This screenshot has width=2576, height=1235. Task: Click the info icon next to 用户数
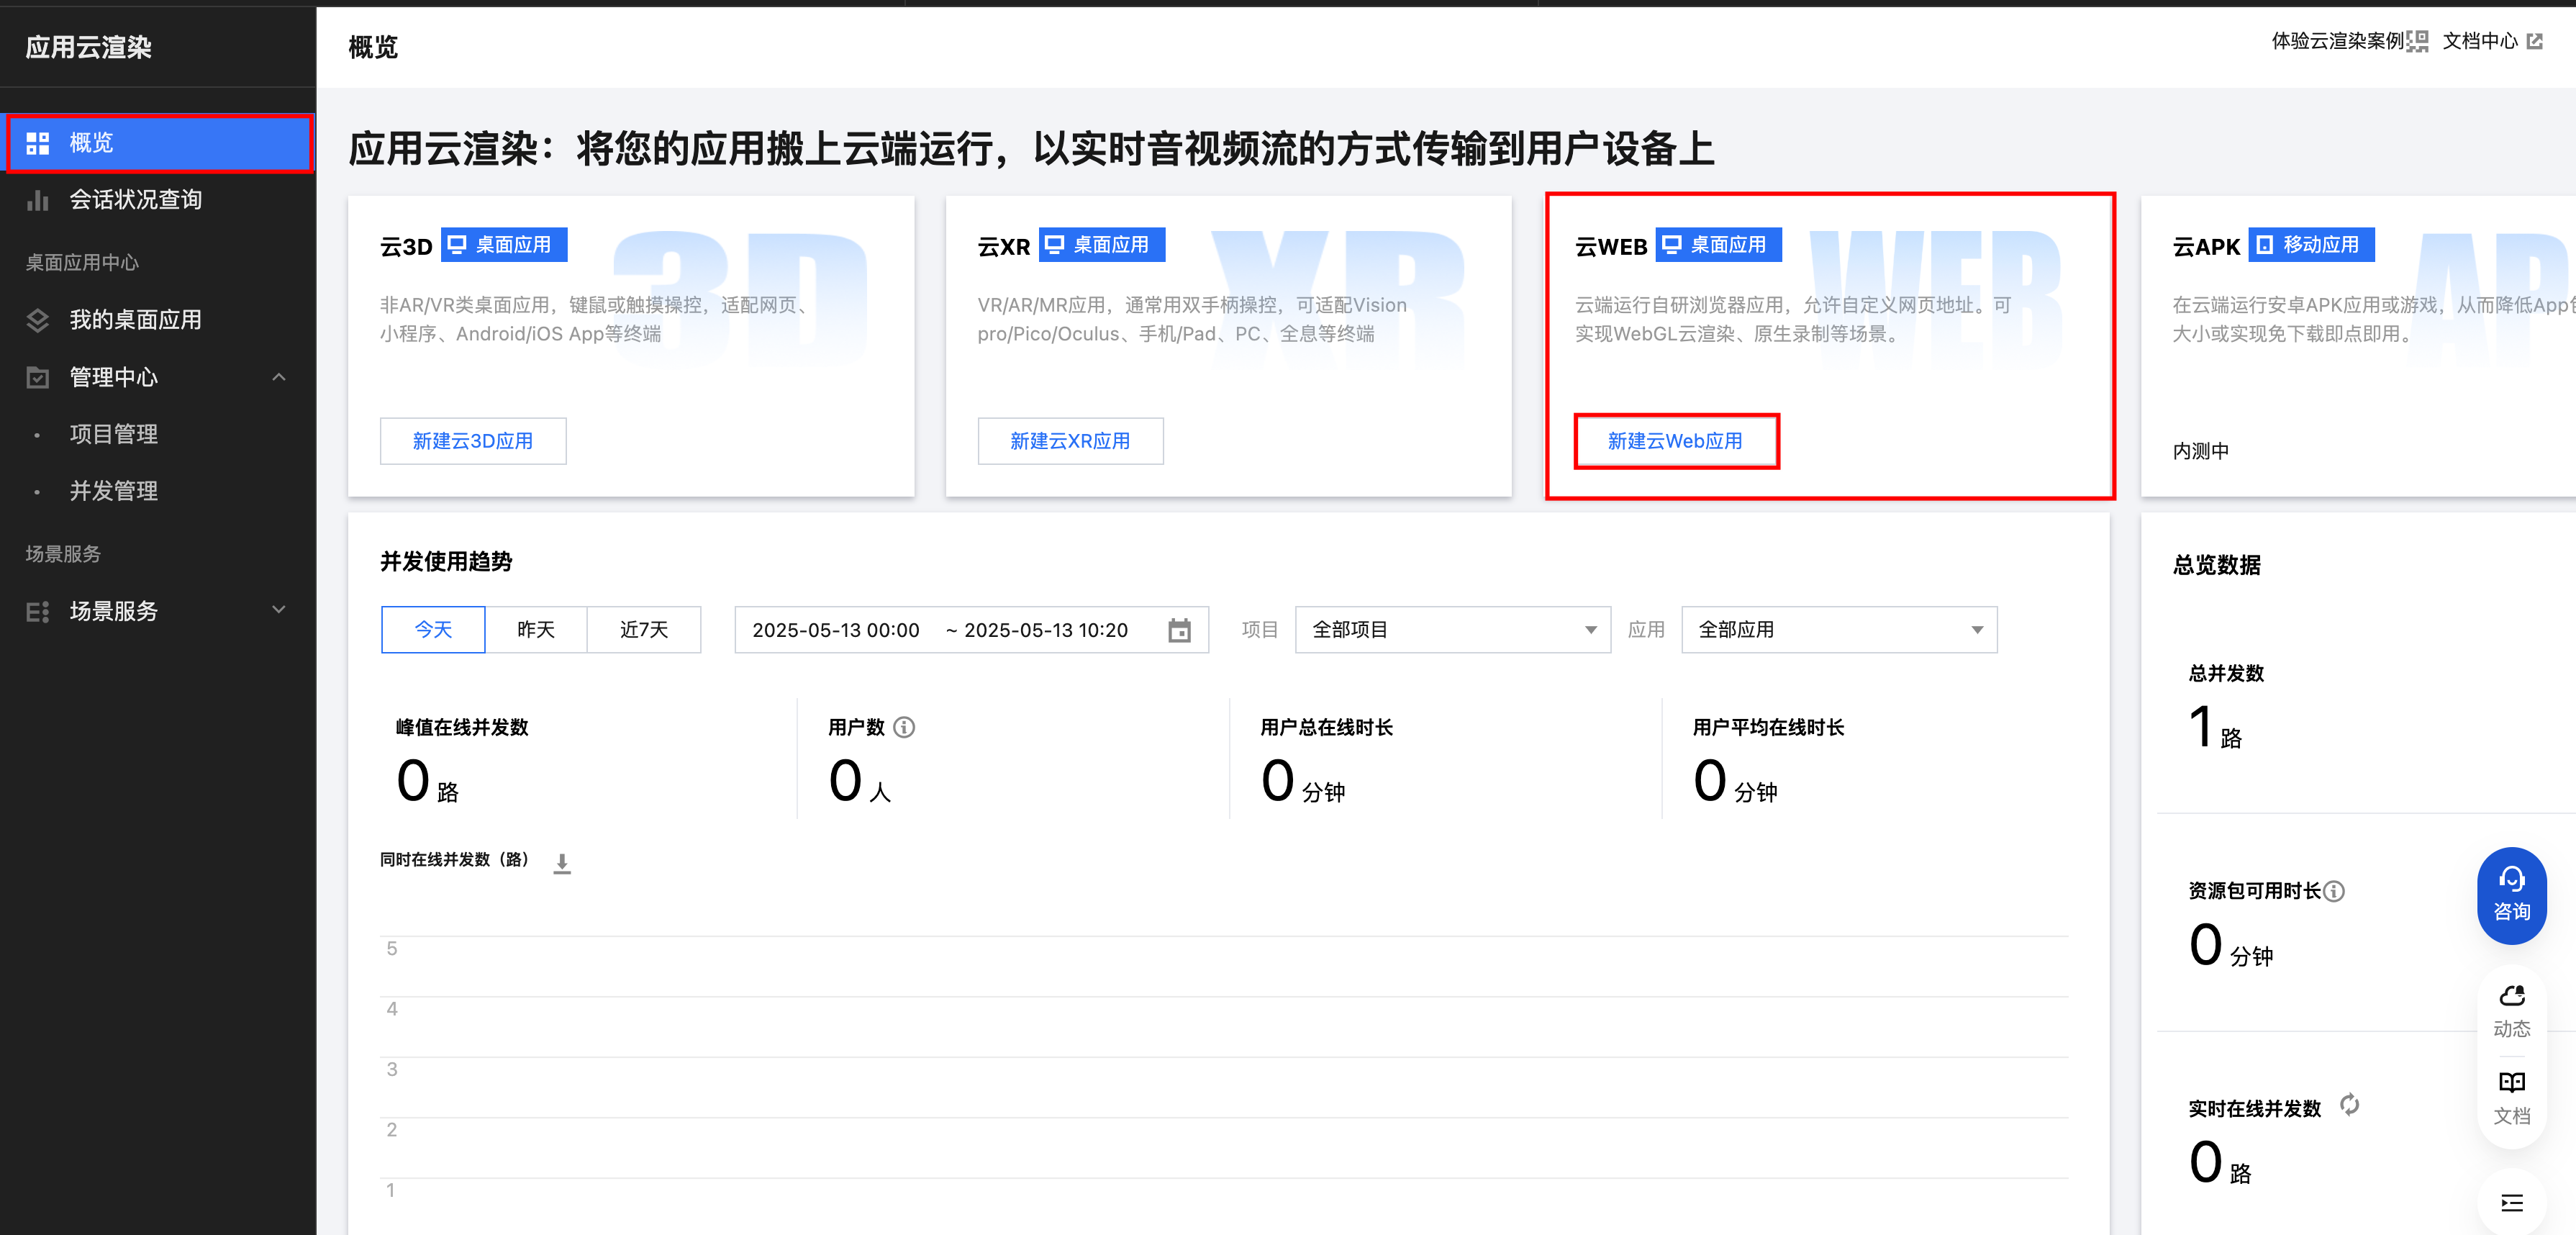(x=904, y=727)
